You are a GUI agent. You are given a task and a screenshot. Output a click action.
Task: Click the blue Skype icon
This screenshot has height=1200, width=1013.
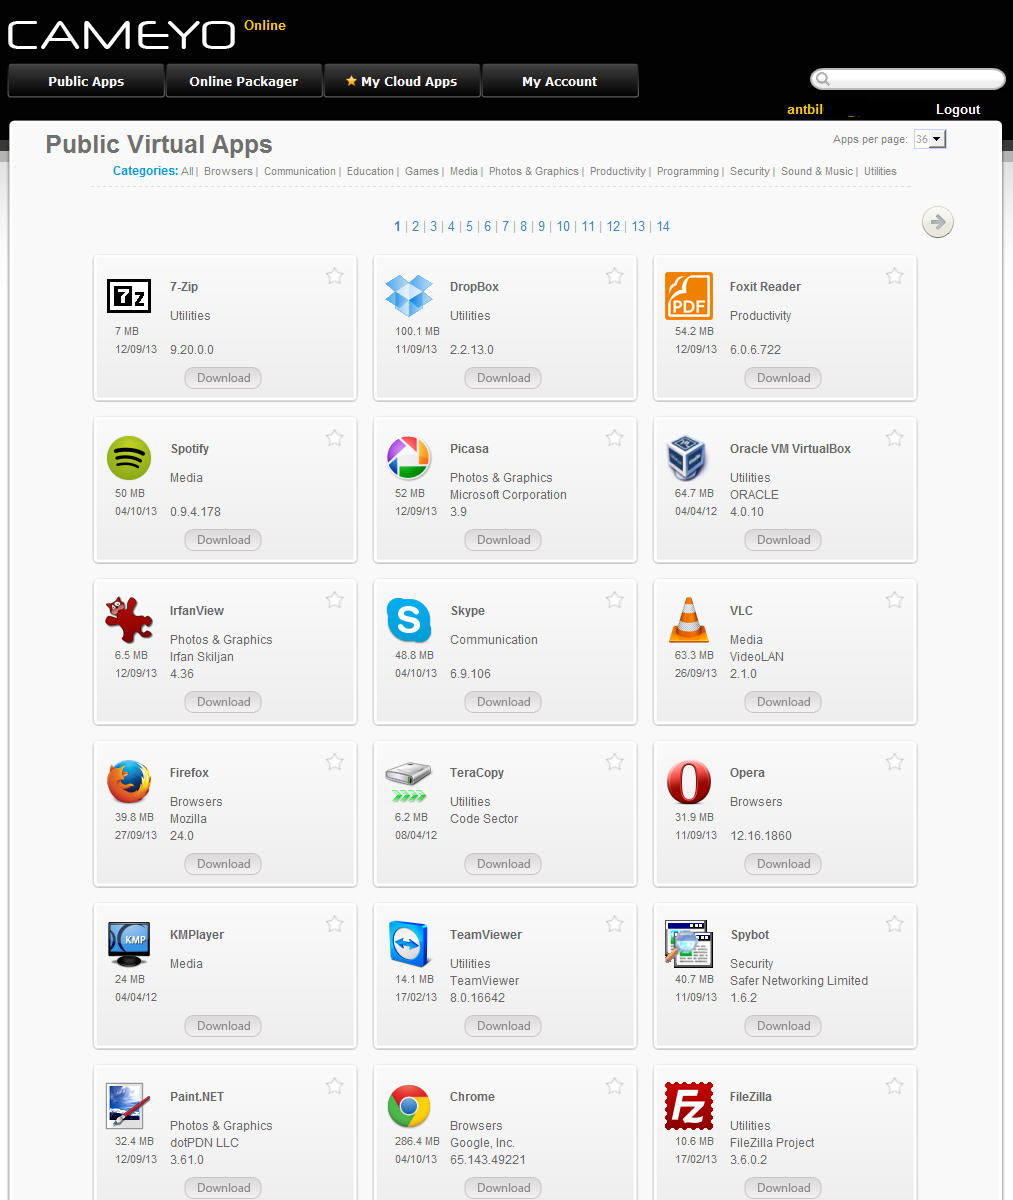408,620
